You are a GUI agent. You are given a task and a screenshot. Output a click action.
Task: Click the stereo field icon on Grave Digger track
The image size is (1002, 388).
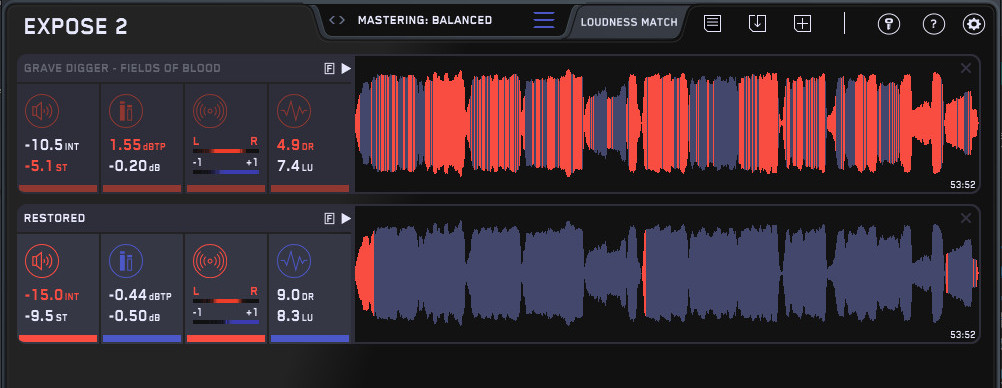[x=210, y=111]
